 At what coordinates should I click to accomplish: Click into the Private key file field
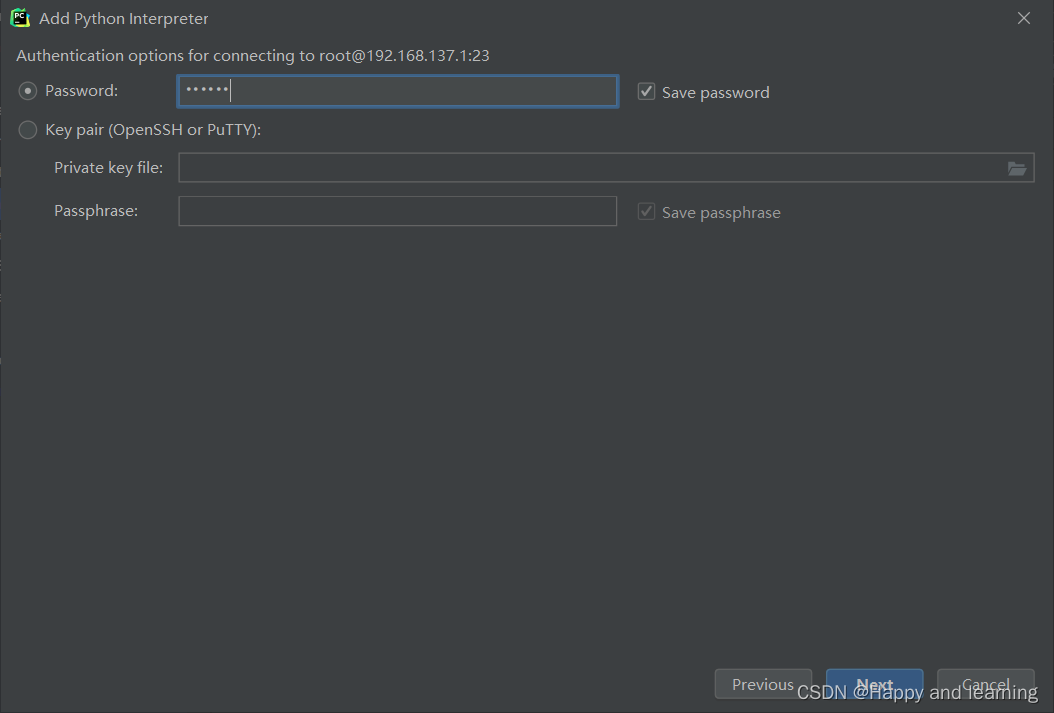[606, 167]
